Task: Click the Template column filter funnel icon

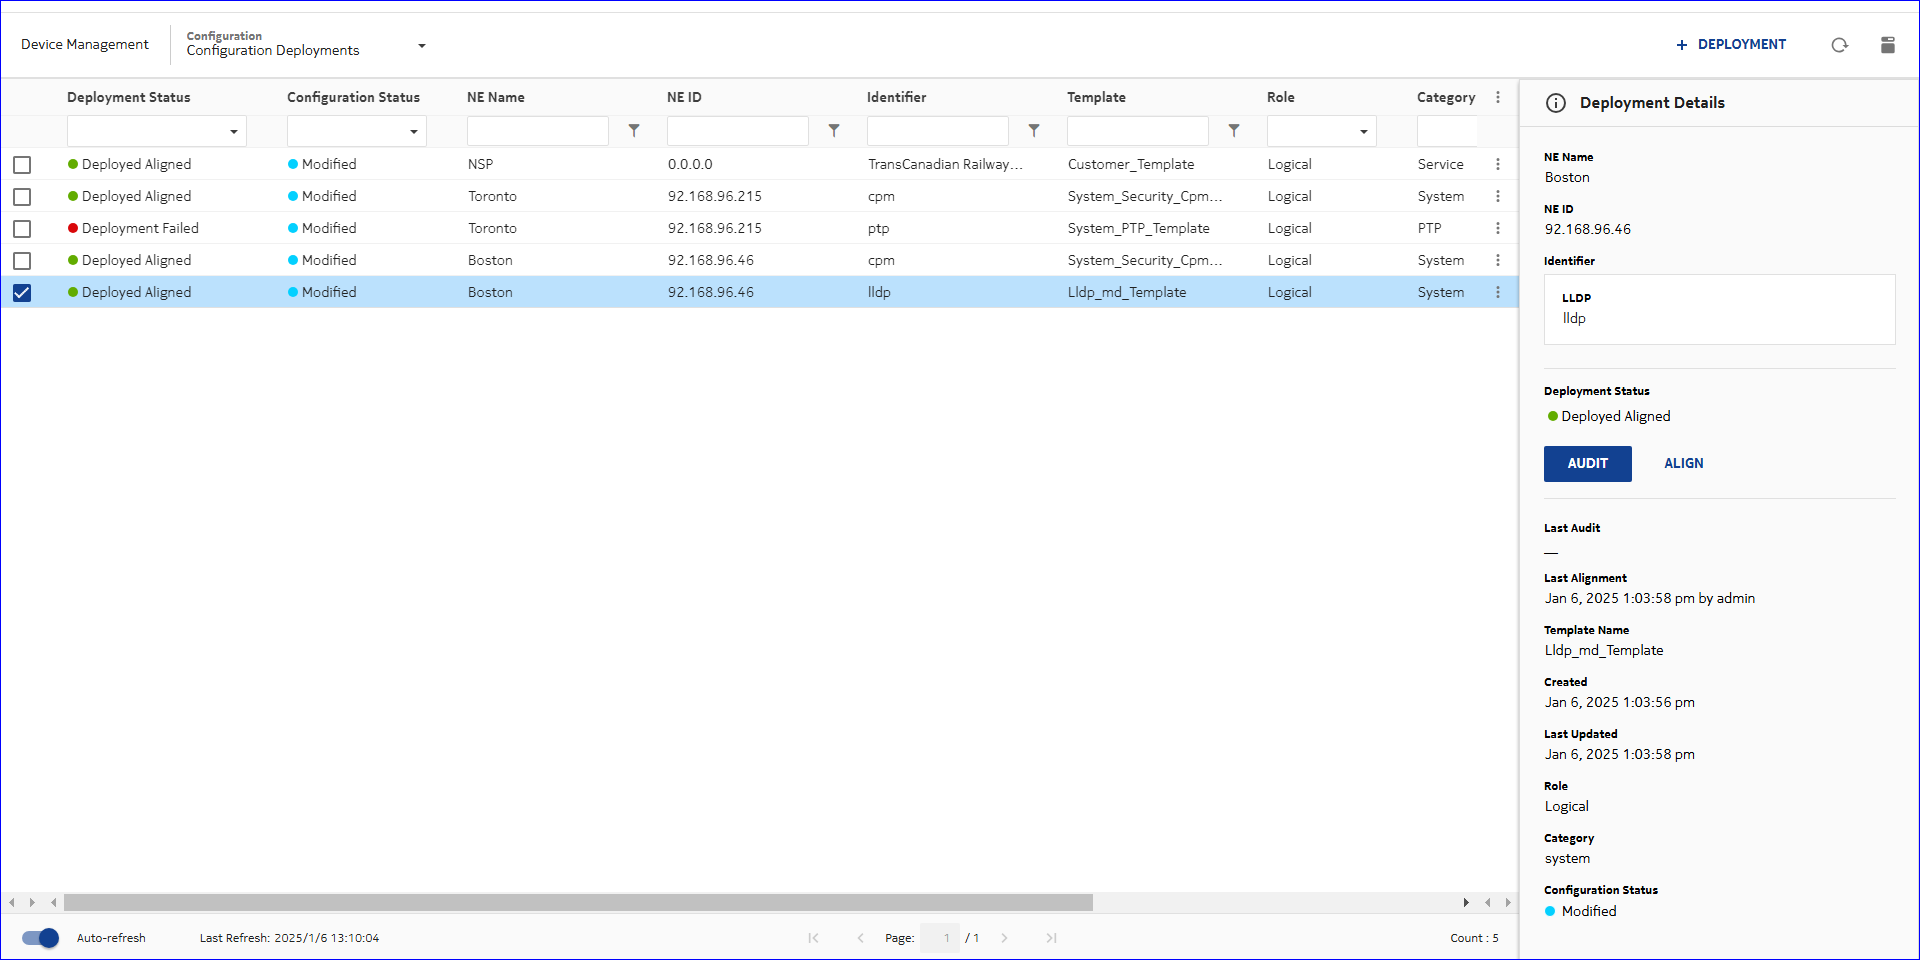Action: [1234, 131]
